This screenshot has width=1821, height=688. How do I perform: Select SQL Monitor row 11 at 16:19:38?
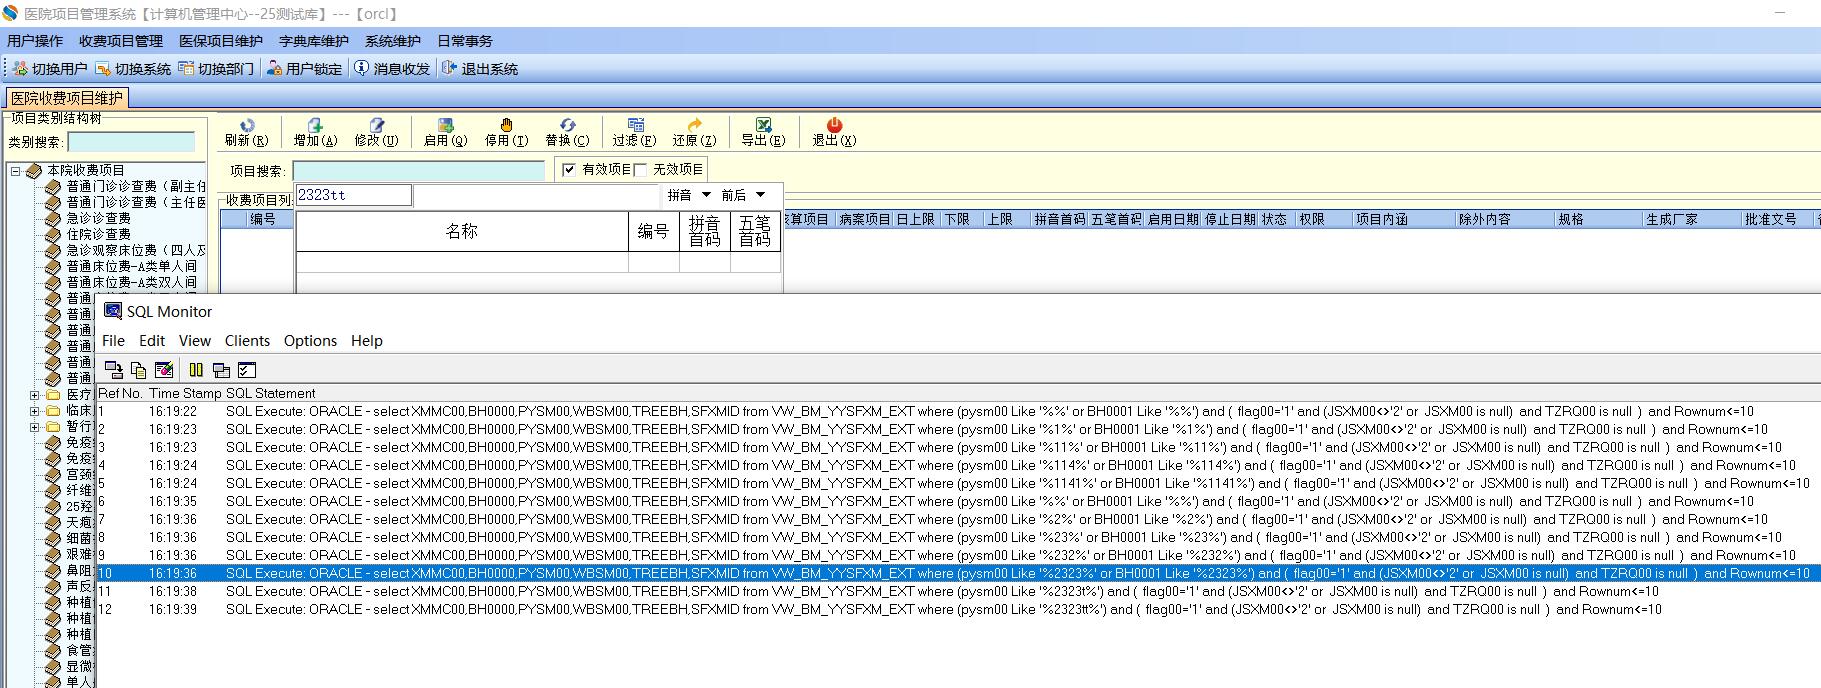(x=958, y=591)
